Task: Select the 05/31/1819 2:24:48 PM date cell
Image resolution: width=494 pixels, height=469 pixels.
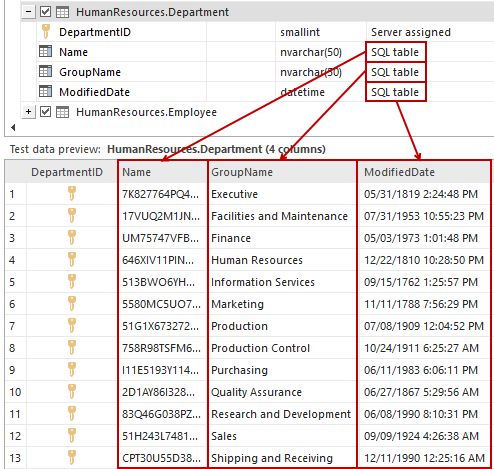Action: [424, 194]
